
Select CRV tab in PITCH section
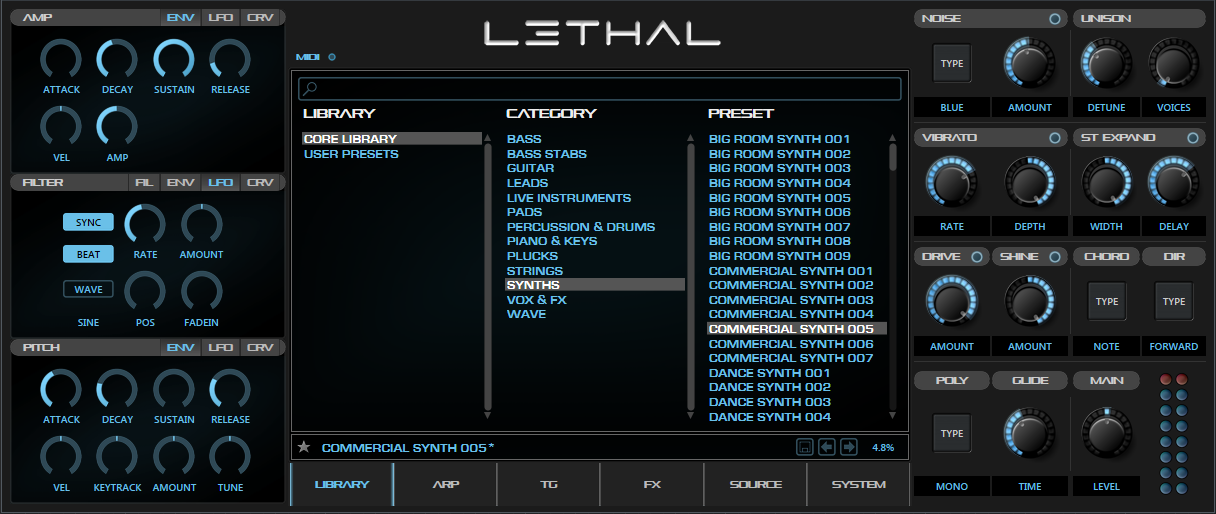pos(260,348)
